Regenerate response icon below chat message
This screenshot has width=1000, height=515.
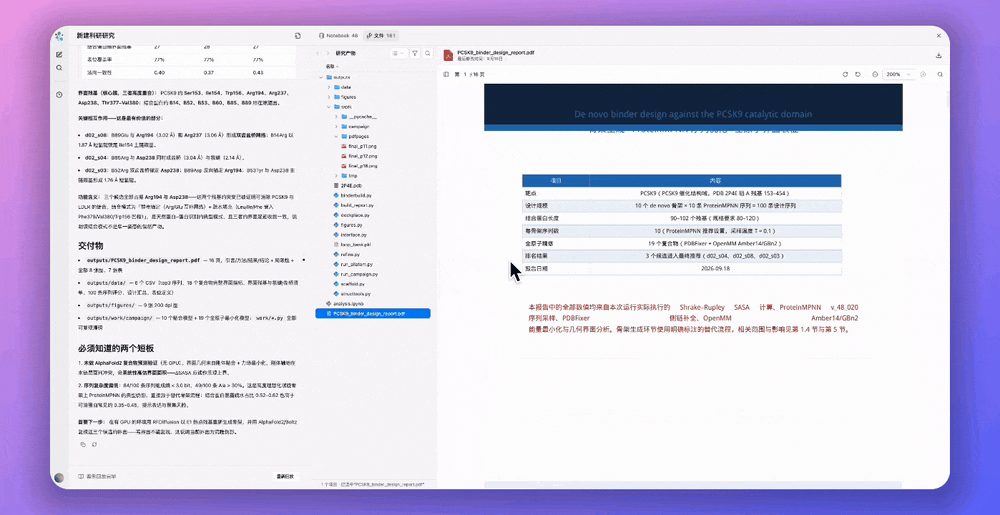click(x=94, y=444)
